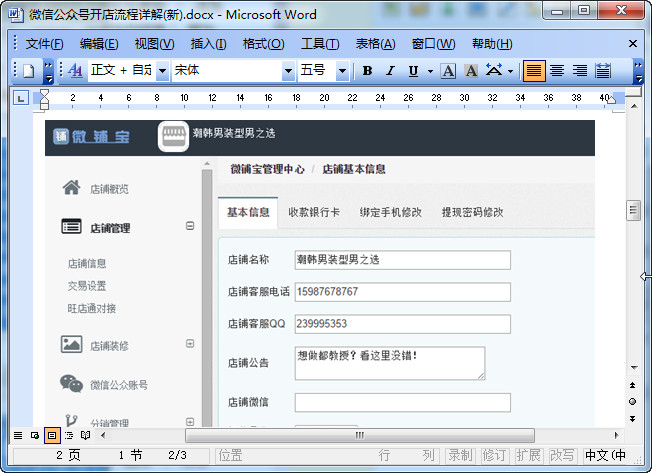
Task: Close the document with menu bar X
Action: point(633,44)
